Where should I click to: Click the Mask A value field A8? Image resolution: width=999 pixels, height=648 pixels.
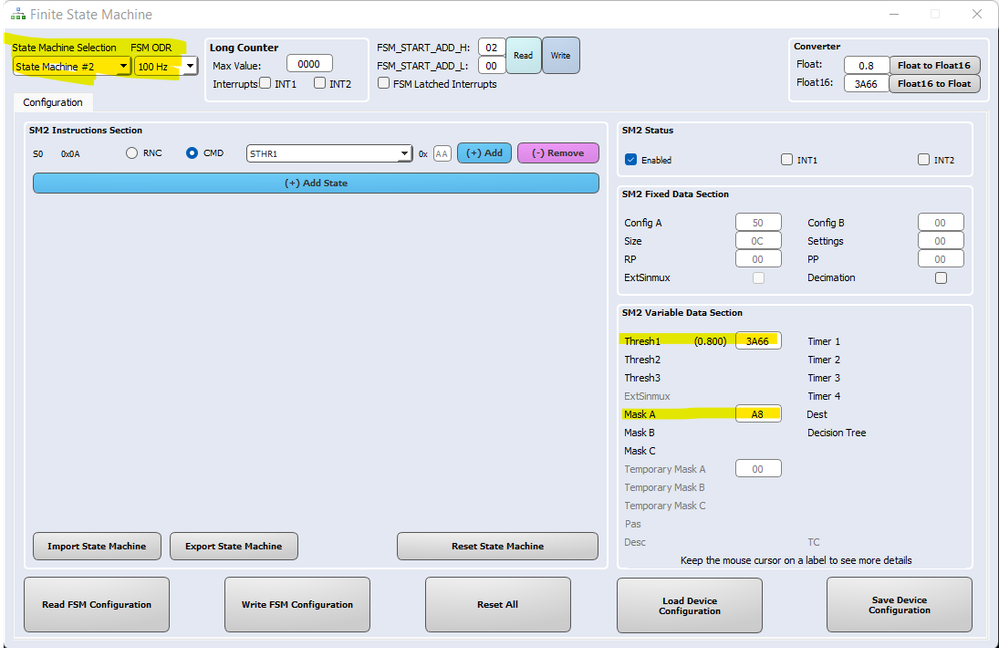(x=758, y=414)
